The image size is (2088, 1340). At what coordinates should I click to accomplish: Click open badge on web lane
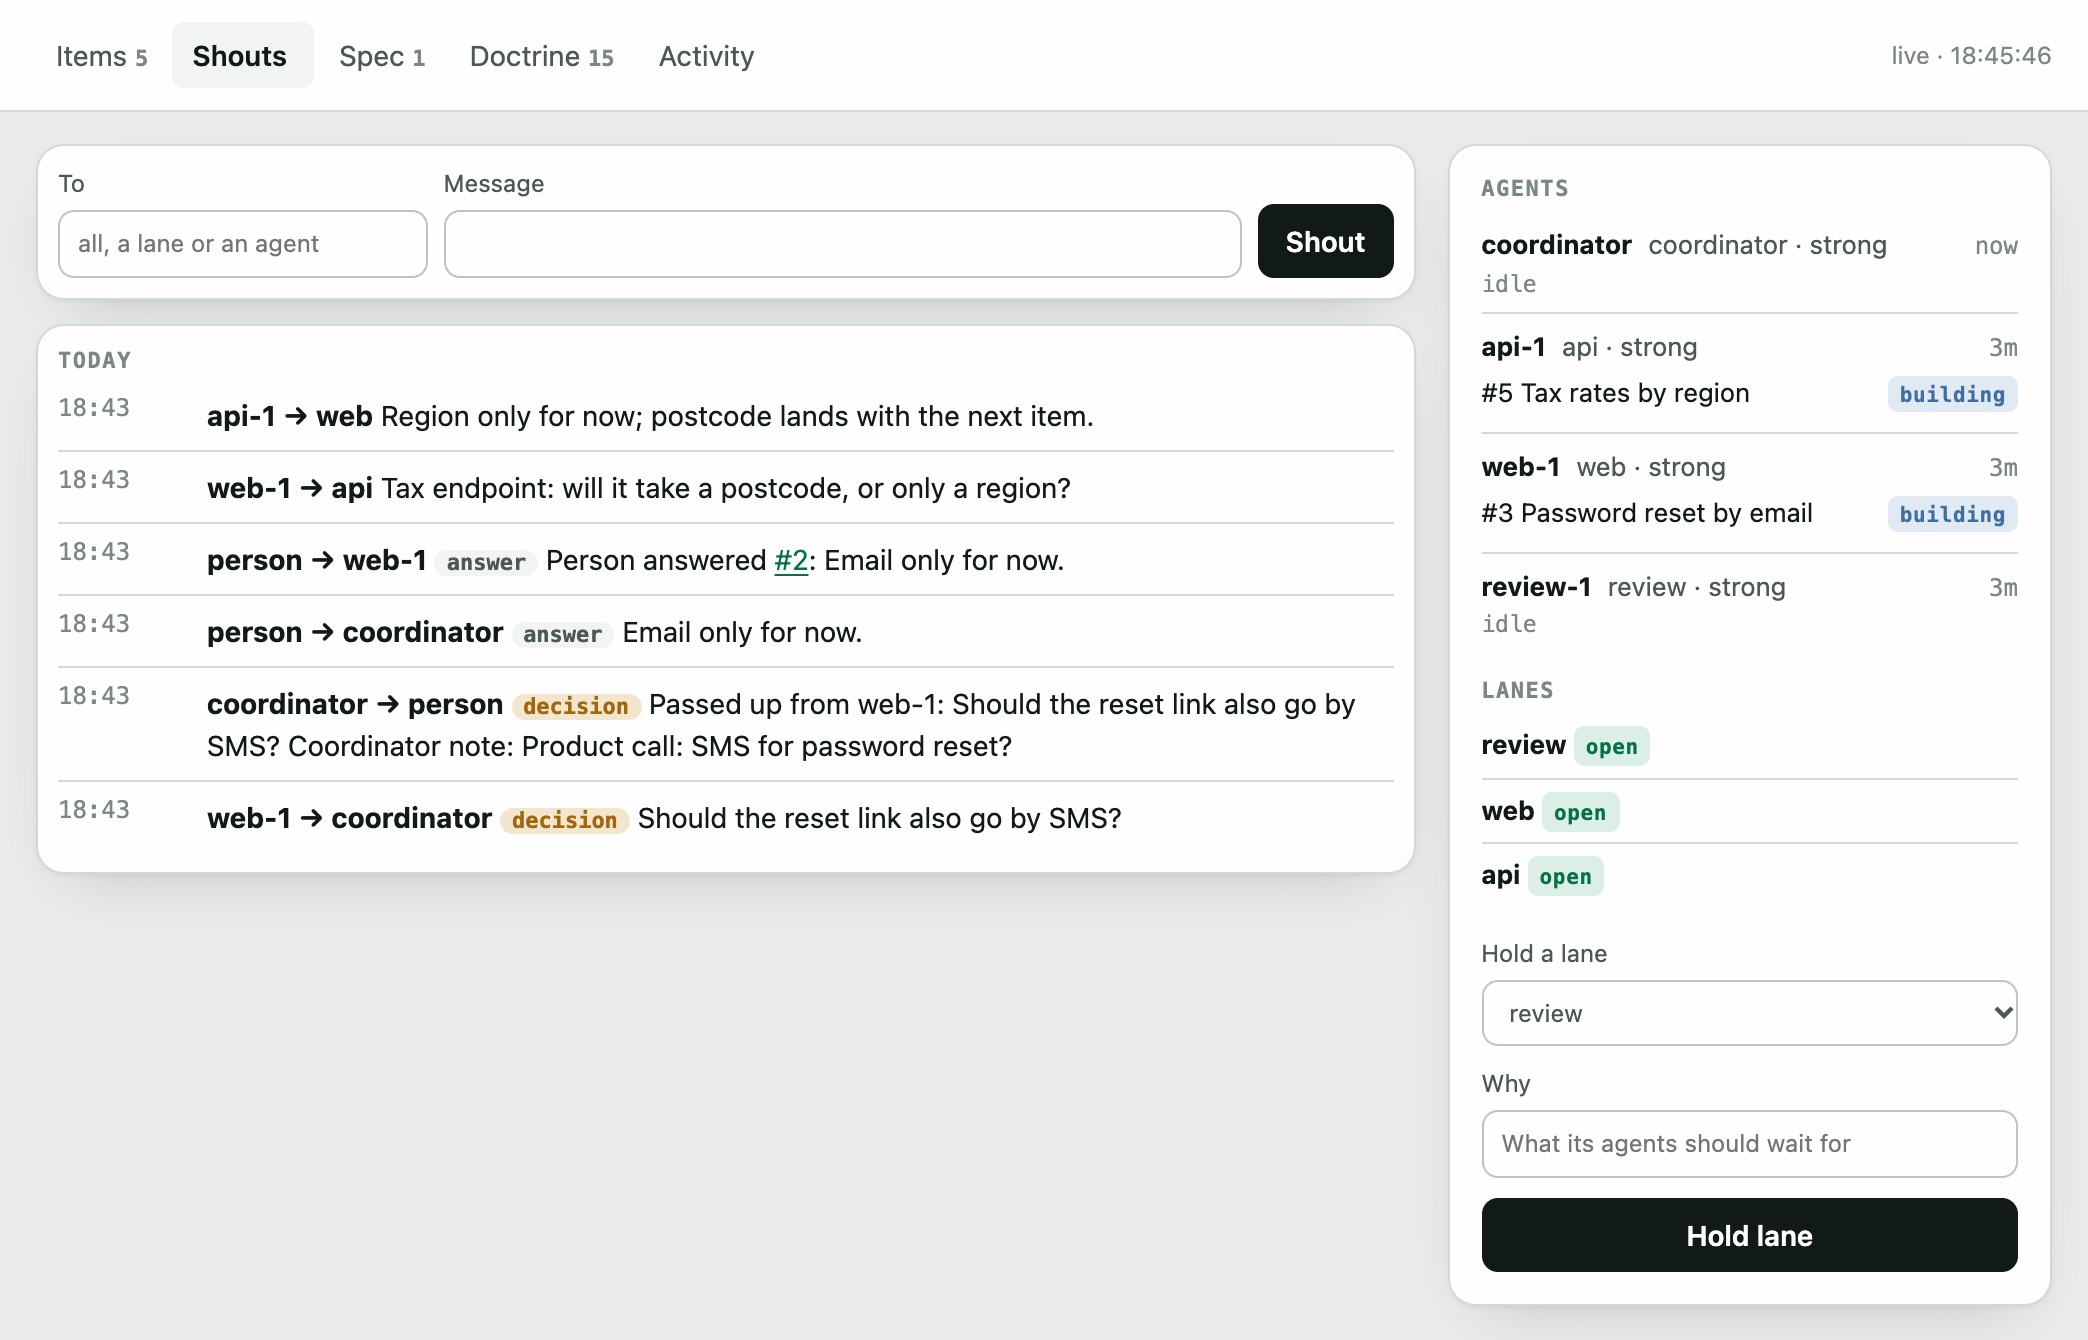click(1580, 812)
